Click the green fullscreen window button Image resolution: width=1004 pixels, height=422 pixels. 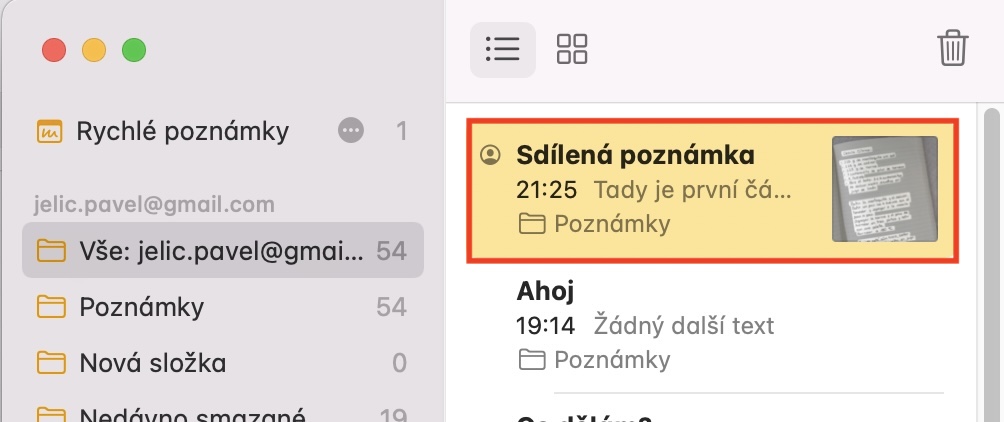[133, 49]
